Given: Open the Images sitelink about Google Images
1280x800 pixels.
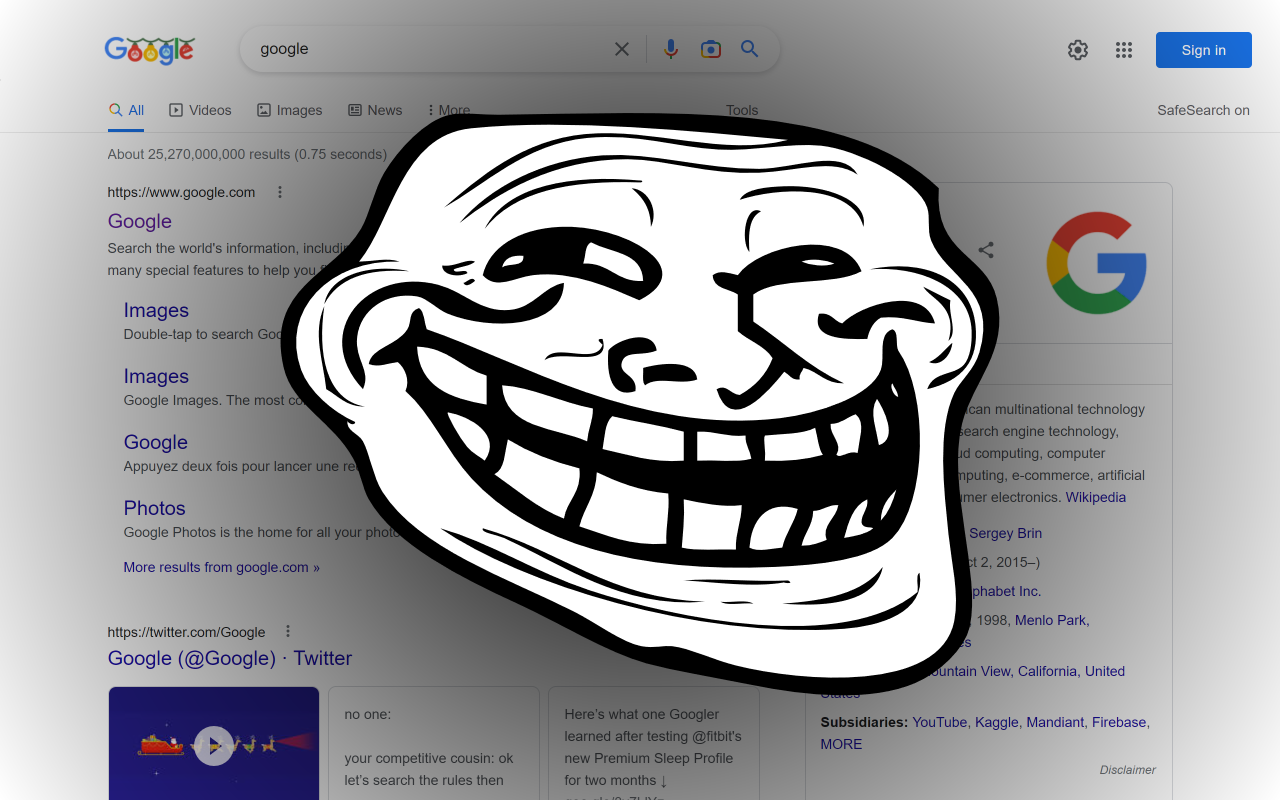Looking at the screenshot, I should point(156,376).
